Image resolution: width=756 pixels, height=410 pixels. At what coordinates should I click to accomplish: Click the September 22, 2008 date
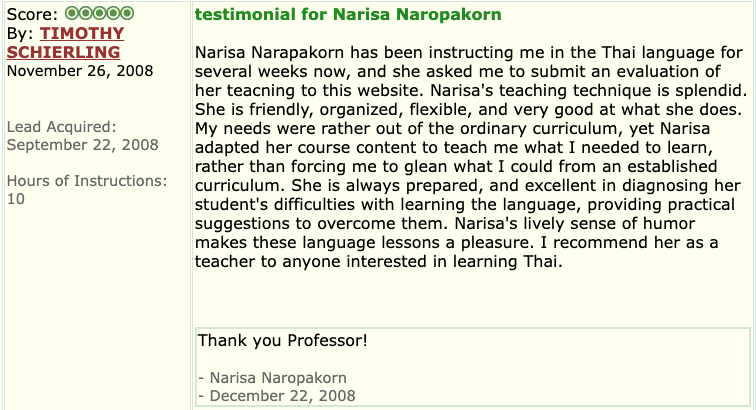tap(82, 145)
